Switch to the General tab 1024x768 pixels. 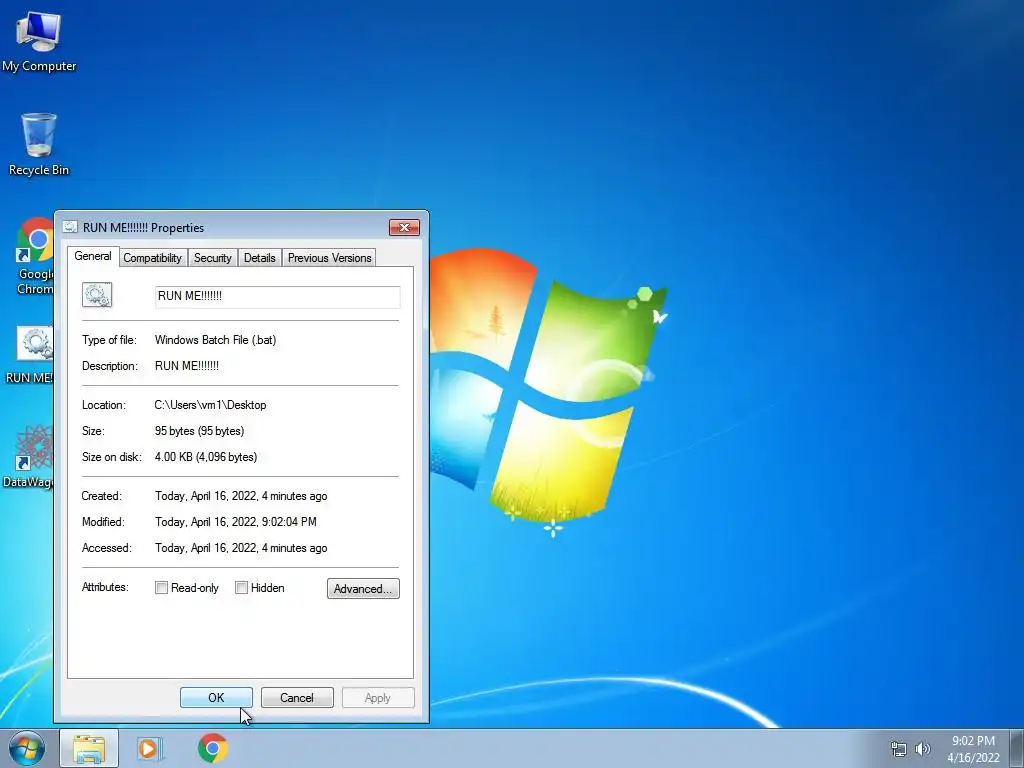pyautogui.click(x=93, y=256)
